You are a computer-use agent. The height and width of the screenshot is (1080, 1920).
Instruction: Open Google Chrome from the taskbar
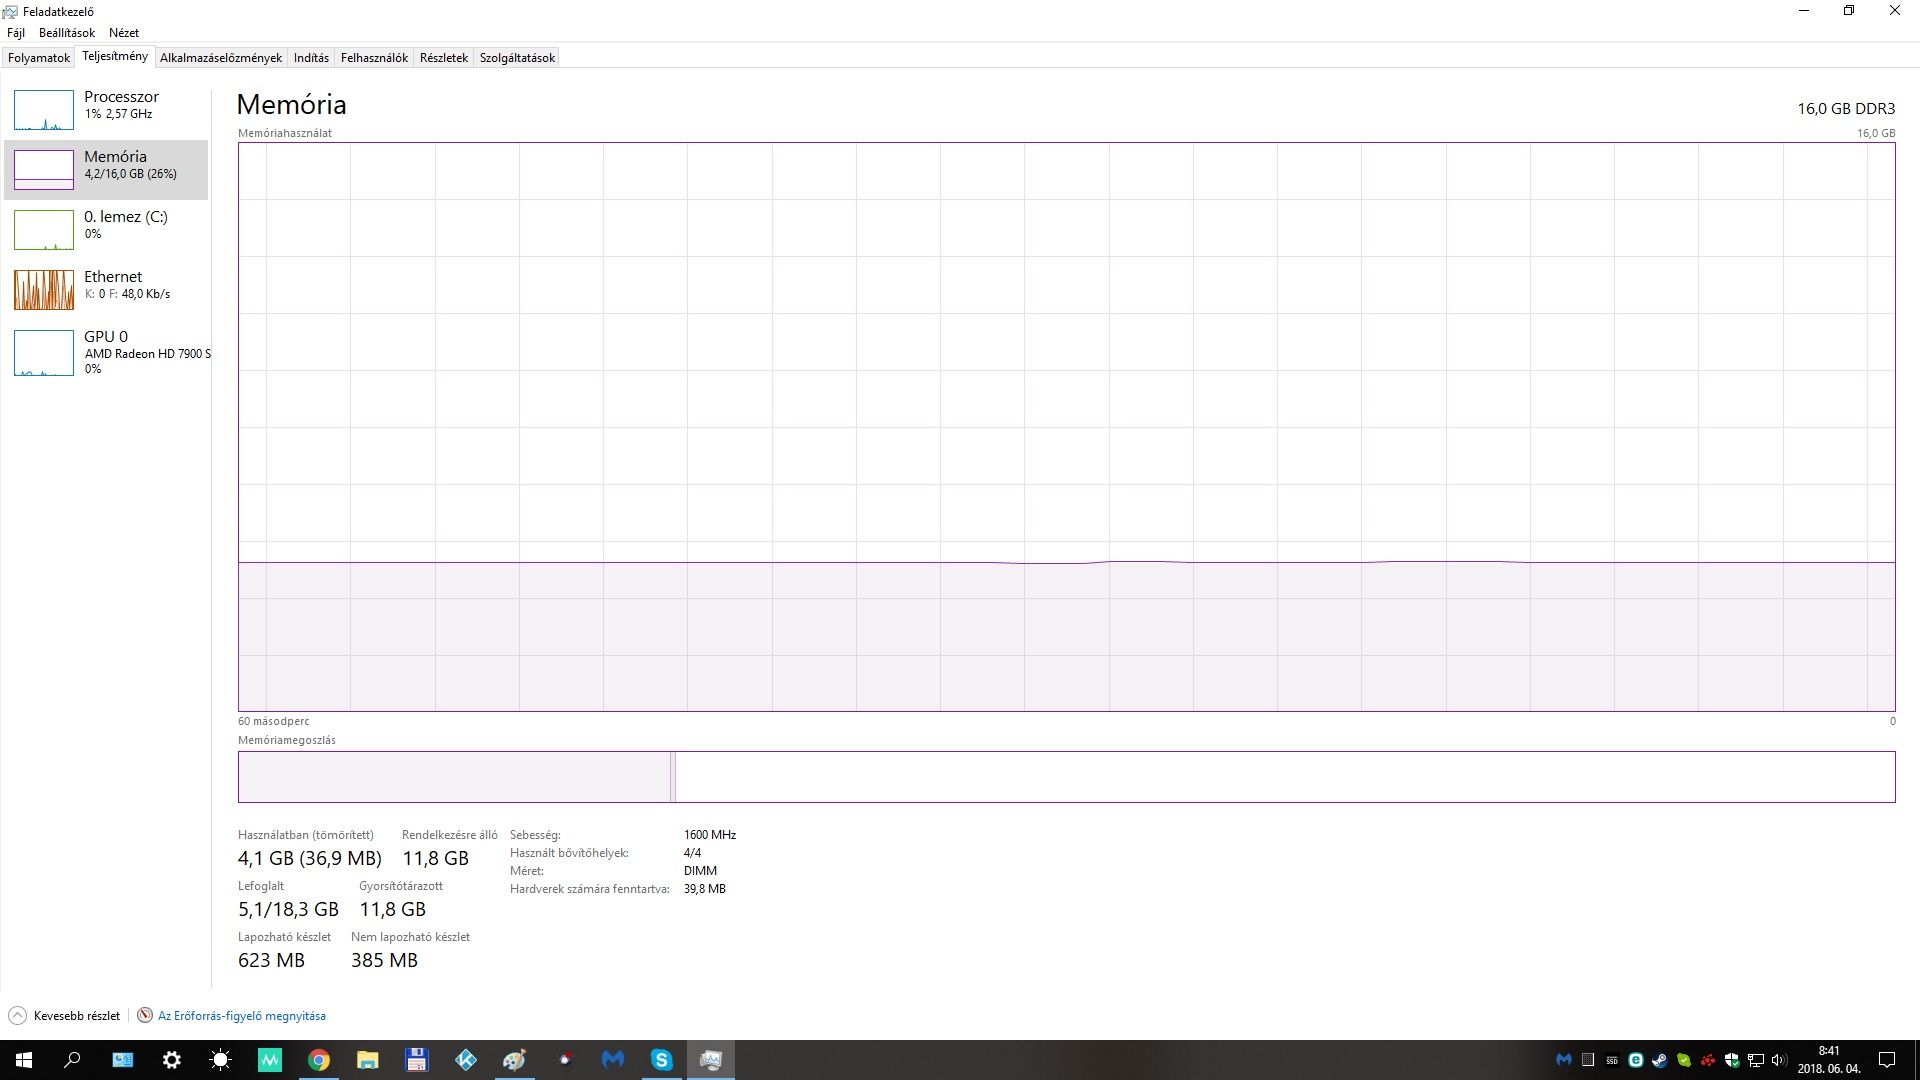pyautogui.click(x=319, y=1060)
